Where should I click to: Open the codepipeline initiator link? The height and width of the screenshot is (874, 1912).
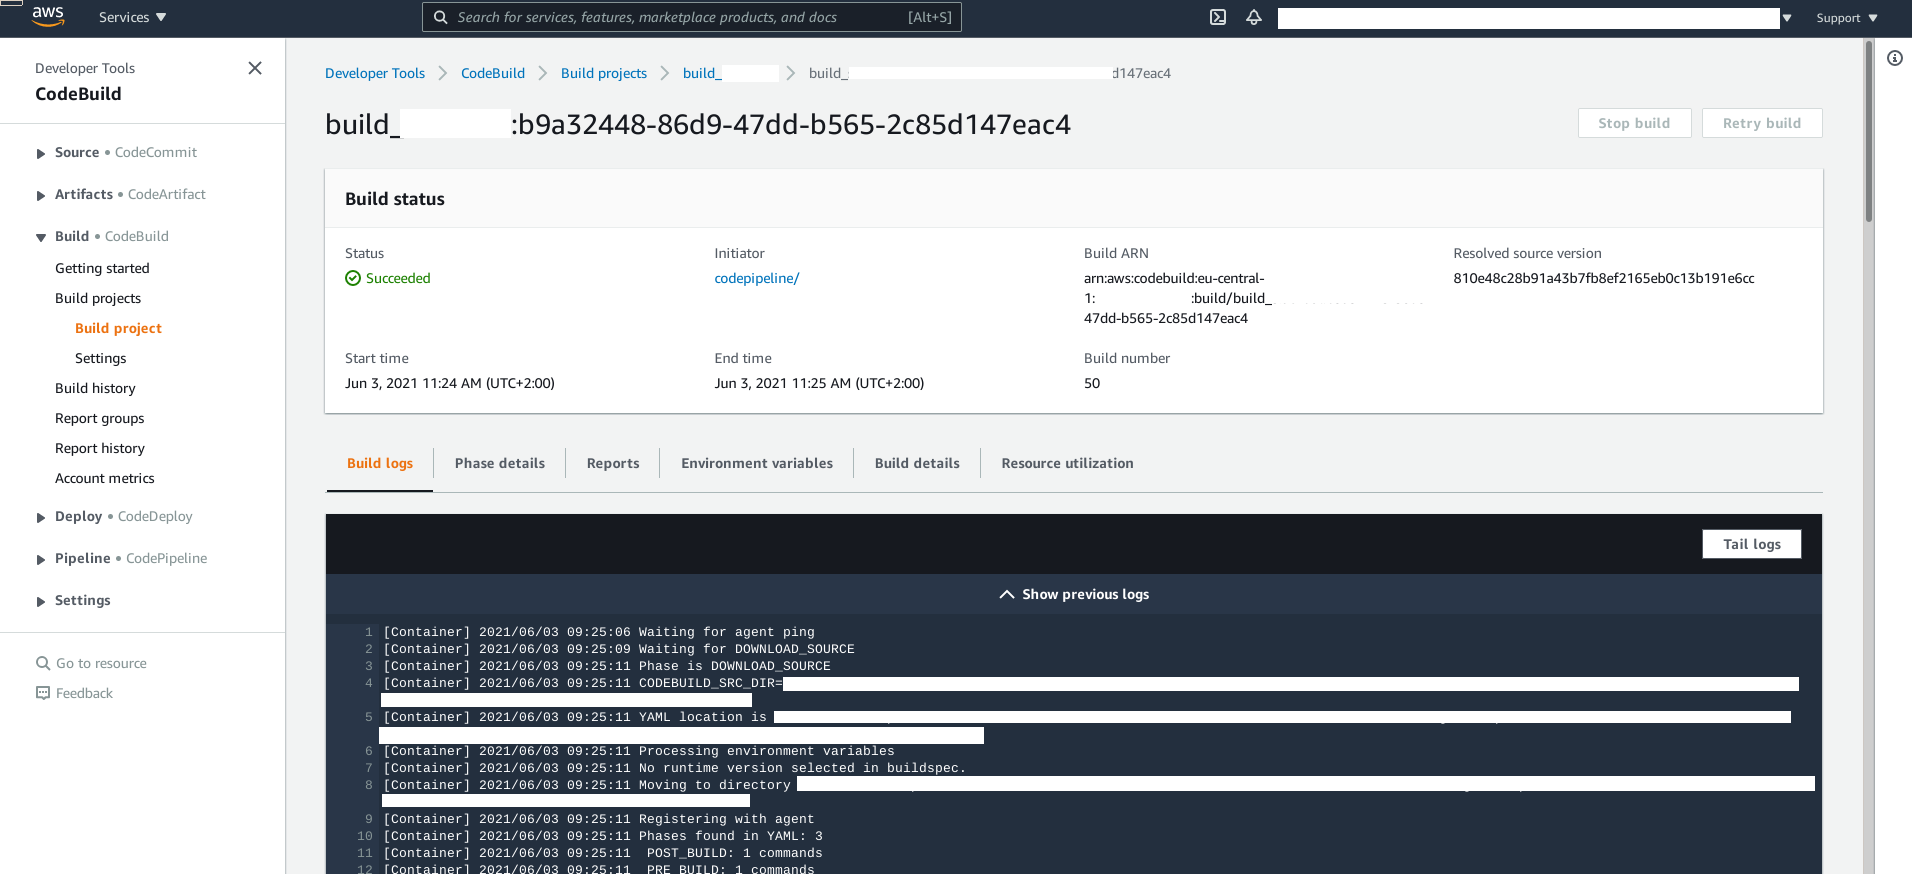coord(756,278)
